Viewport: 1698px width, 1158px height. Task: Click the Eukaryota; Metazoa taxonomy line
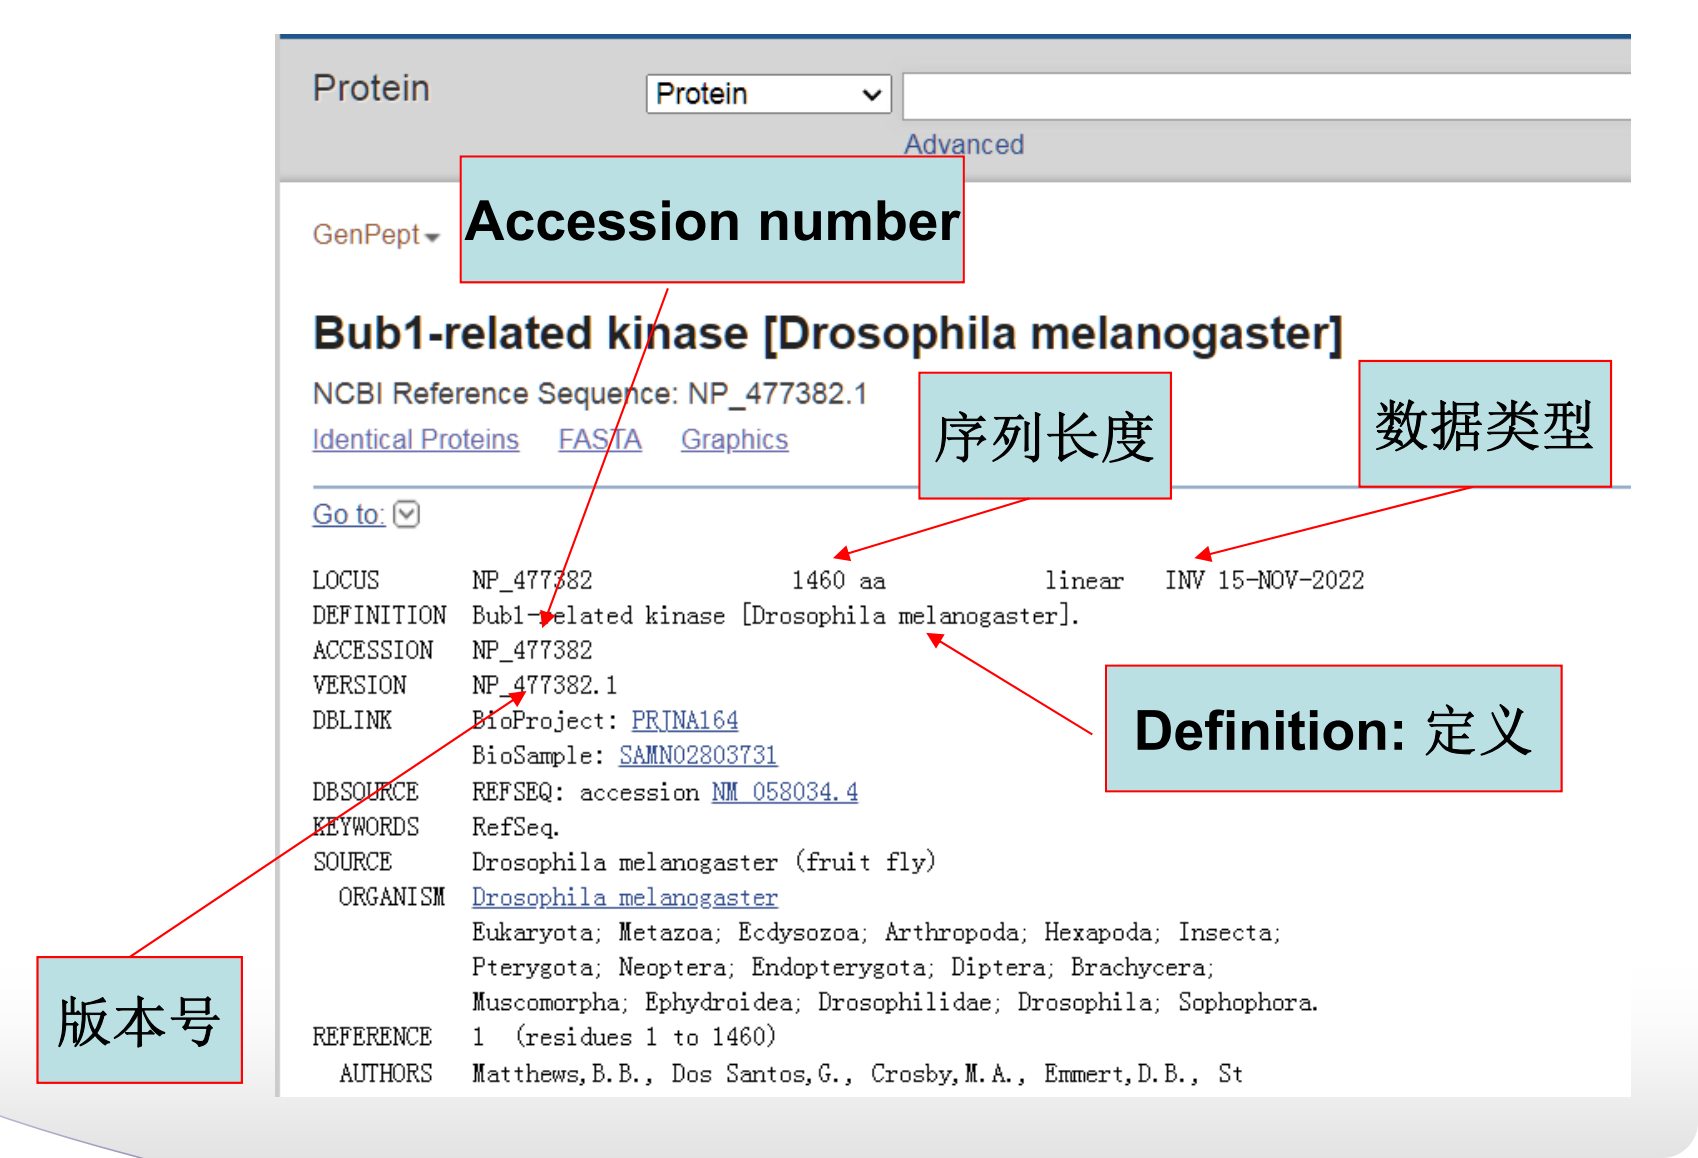(877, 932)
